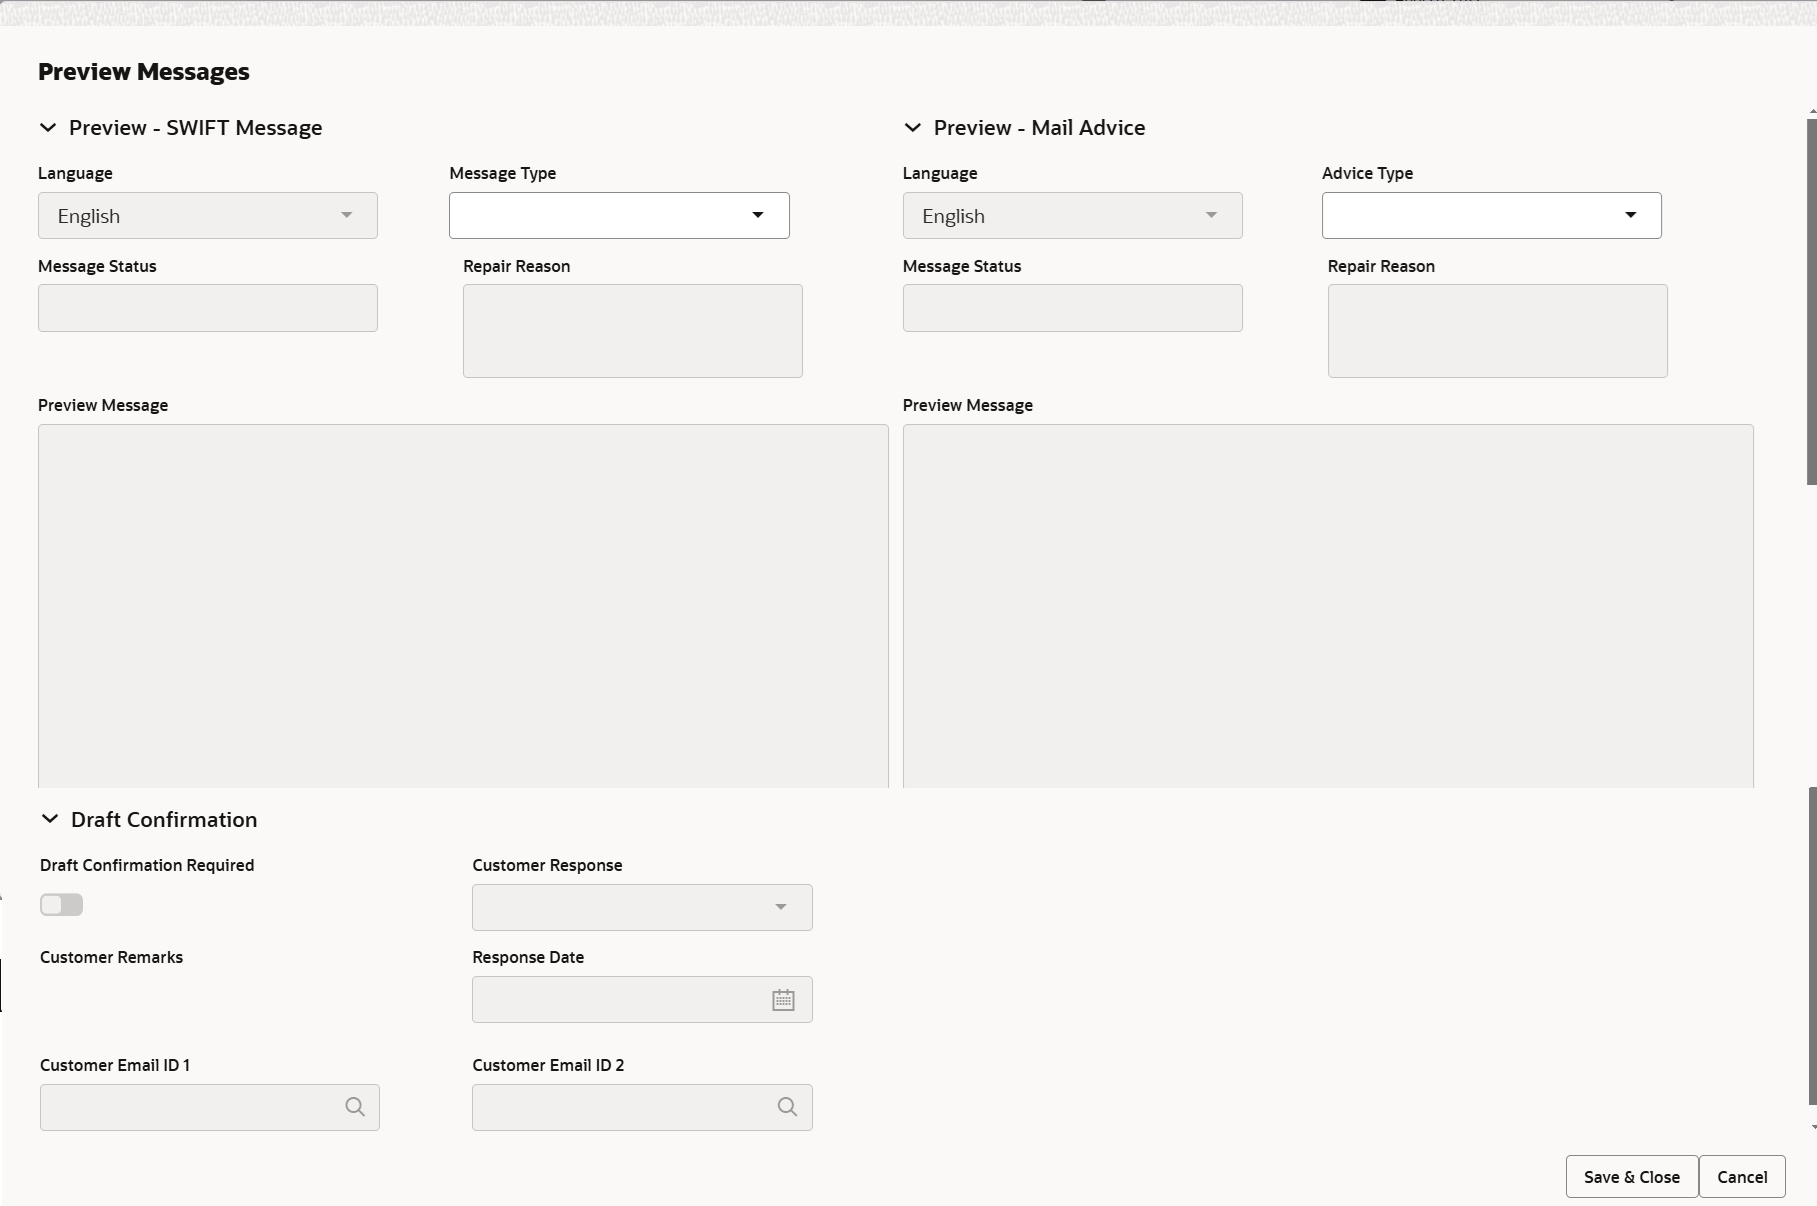1817x1206 pixels.
Task: Click the Draft Confirmation Required label
Action: 147,865
